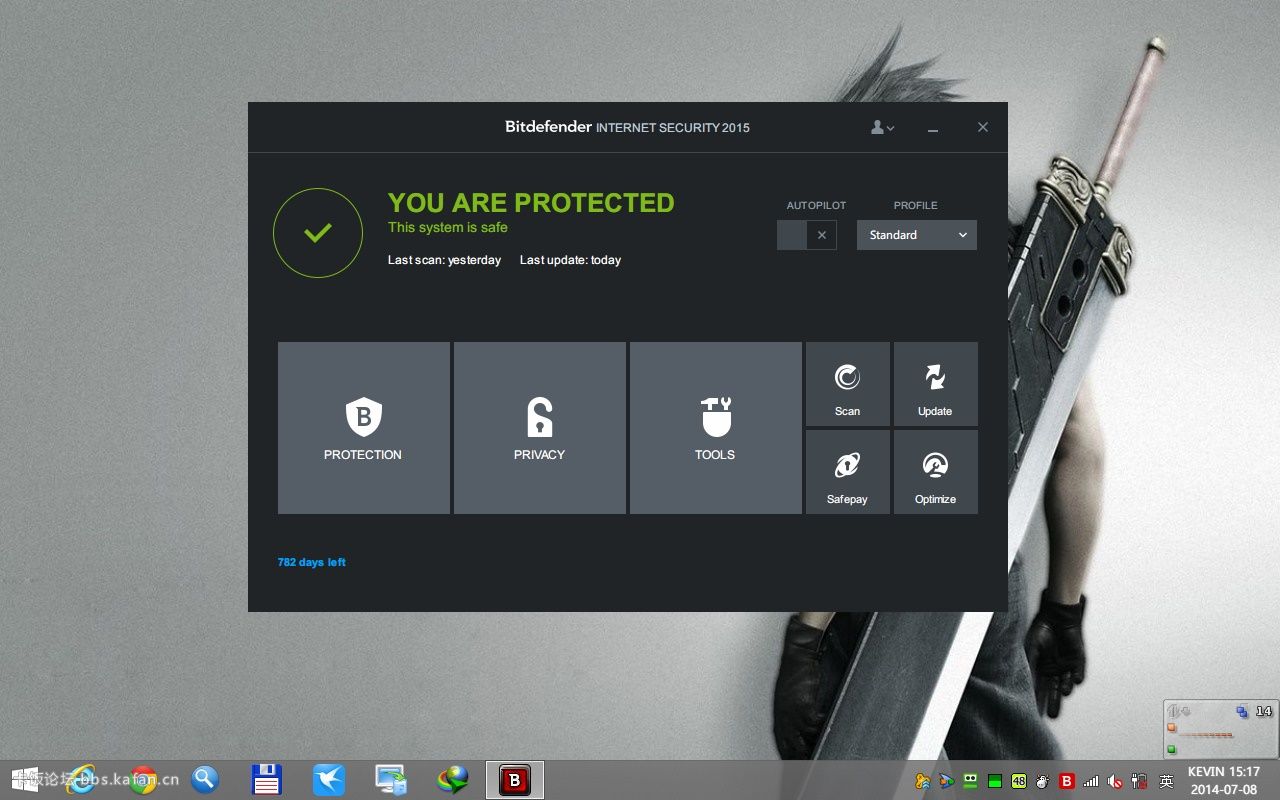Click 'Last scan: yesterday' text
This screenshot has height=800, width=1280.
point(445,260)
